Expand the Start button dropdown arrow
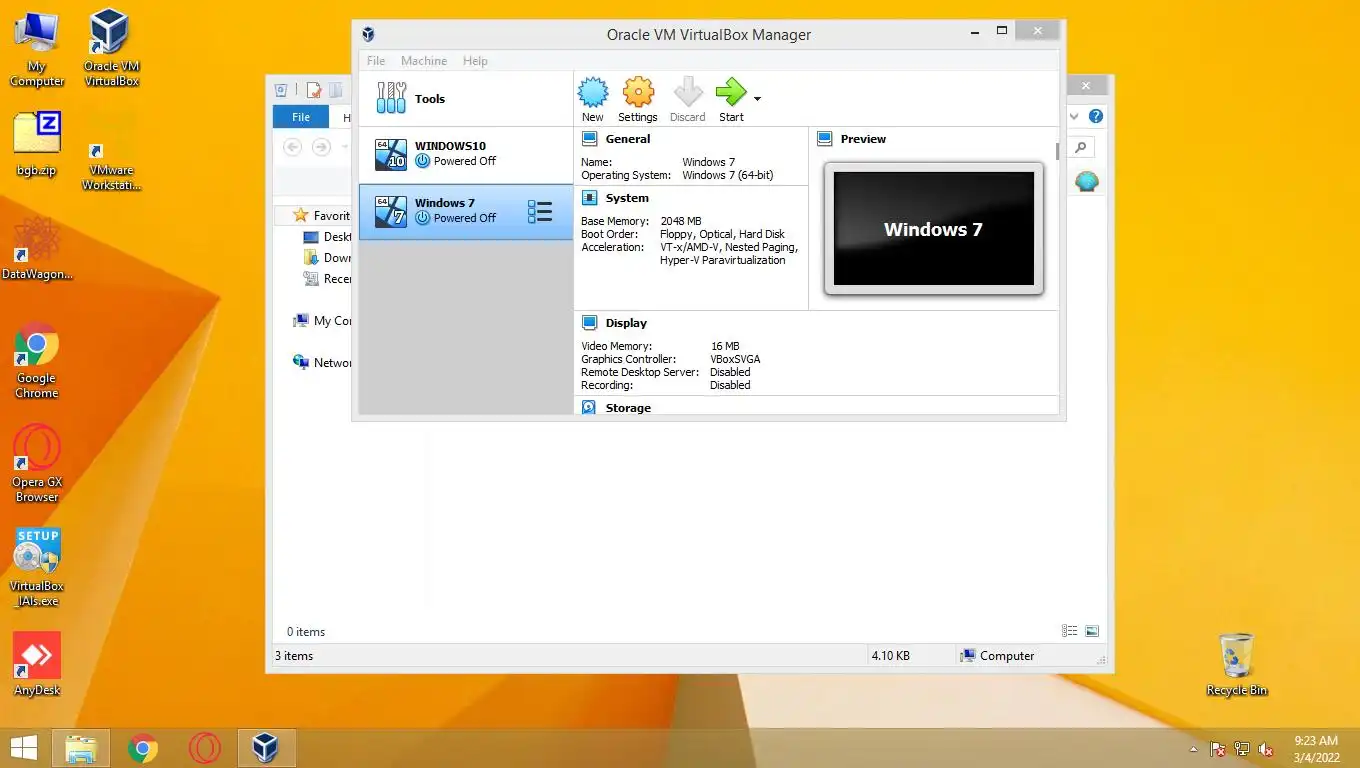Viewport: 1360px width, 768px height. [757, 99]
